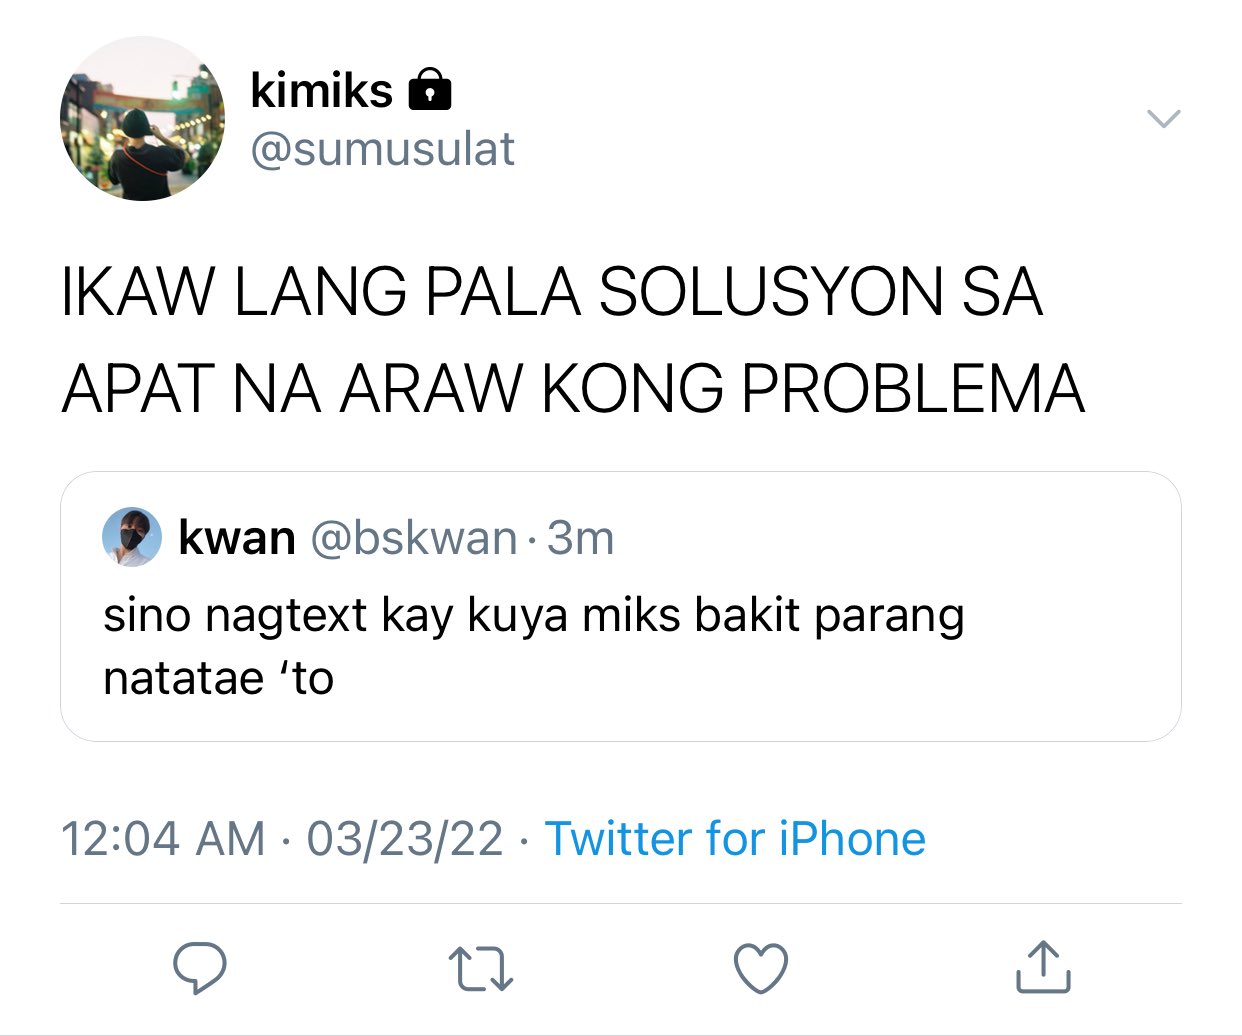1242x1036 pixels.
Task: Tap the retweet arrows icon
Action: (481, 969)
